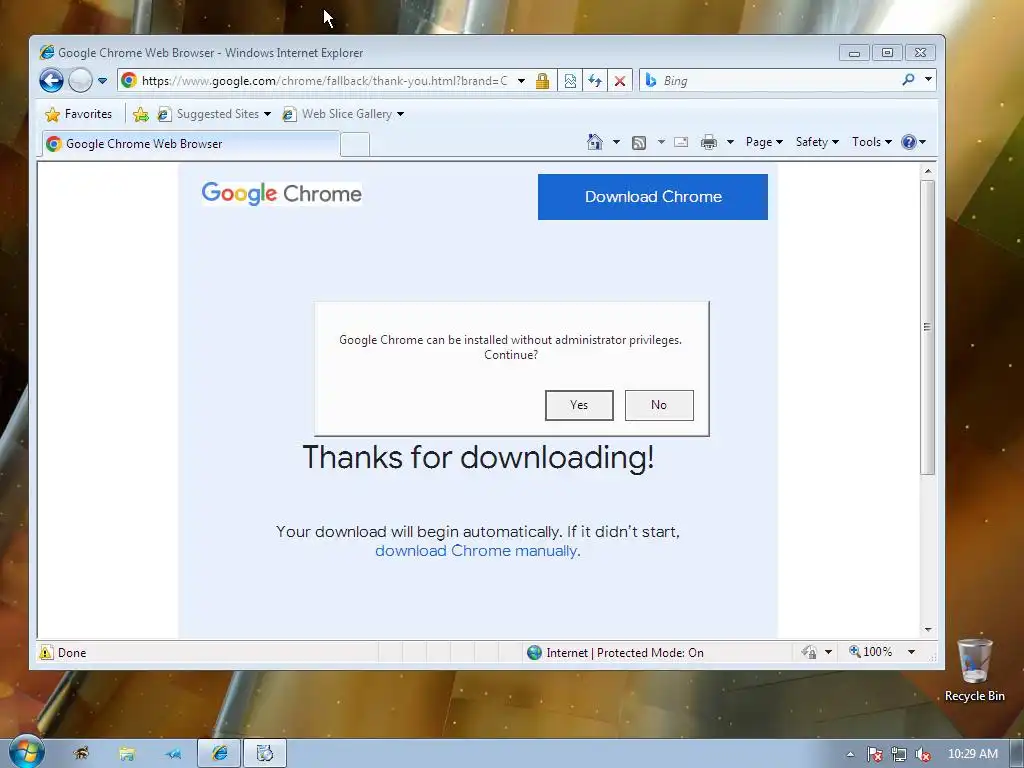
Task: Open Suggested Sites in favorites bar
Action: [x=214, y=114]
